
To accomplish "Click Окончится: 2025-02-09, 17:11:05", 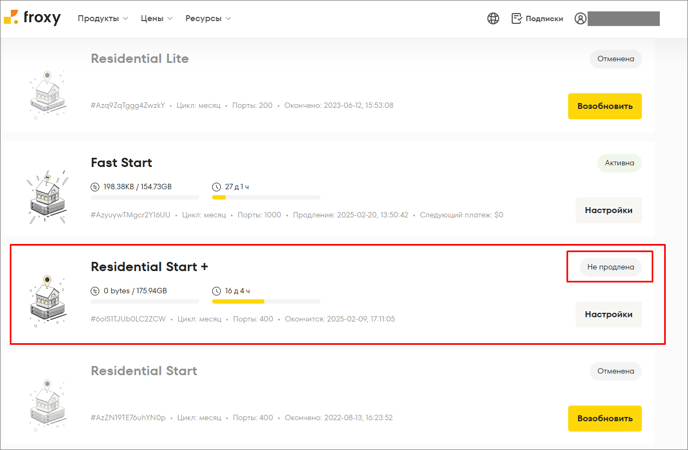I will 340,319.
